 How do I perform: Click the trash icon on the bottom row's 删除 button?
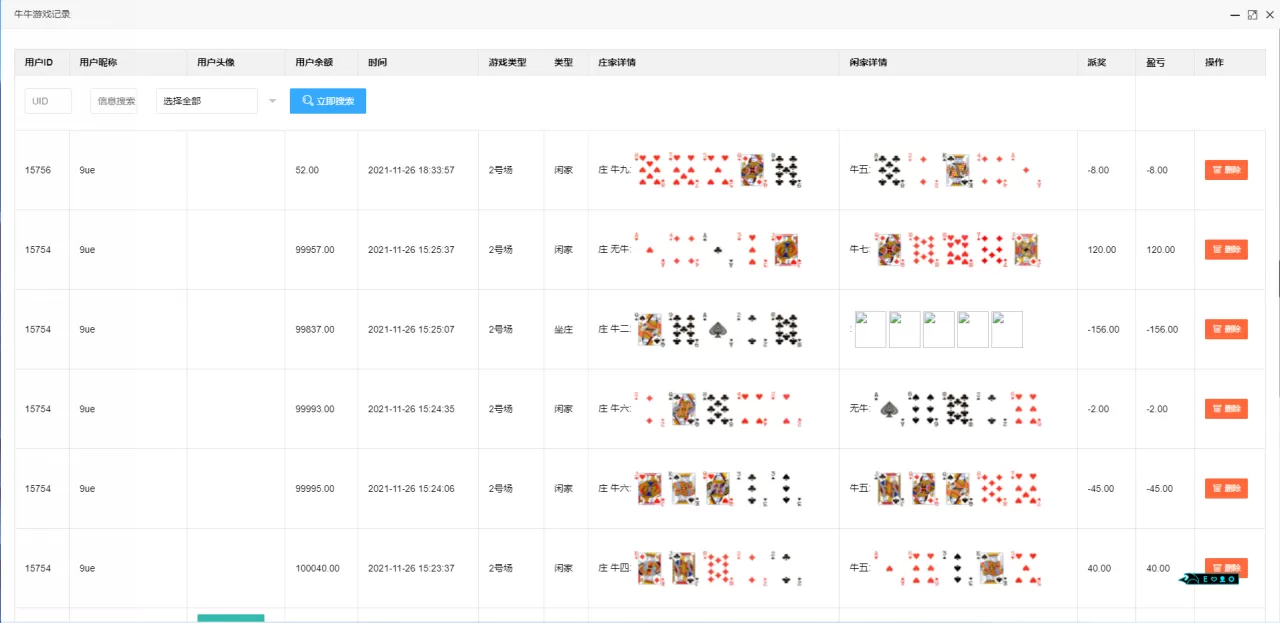click(x=1216, y=568)
